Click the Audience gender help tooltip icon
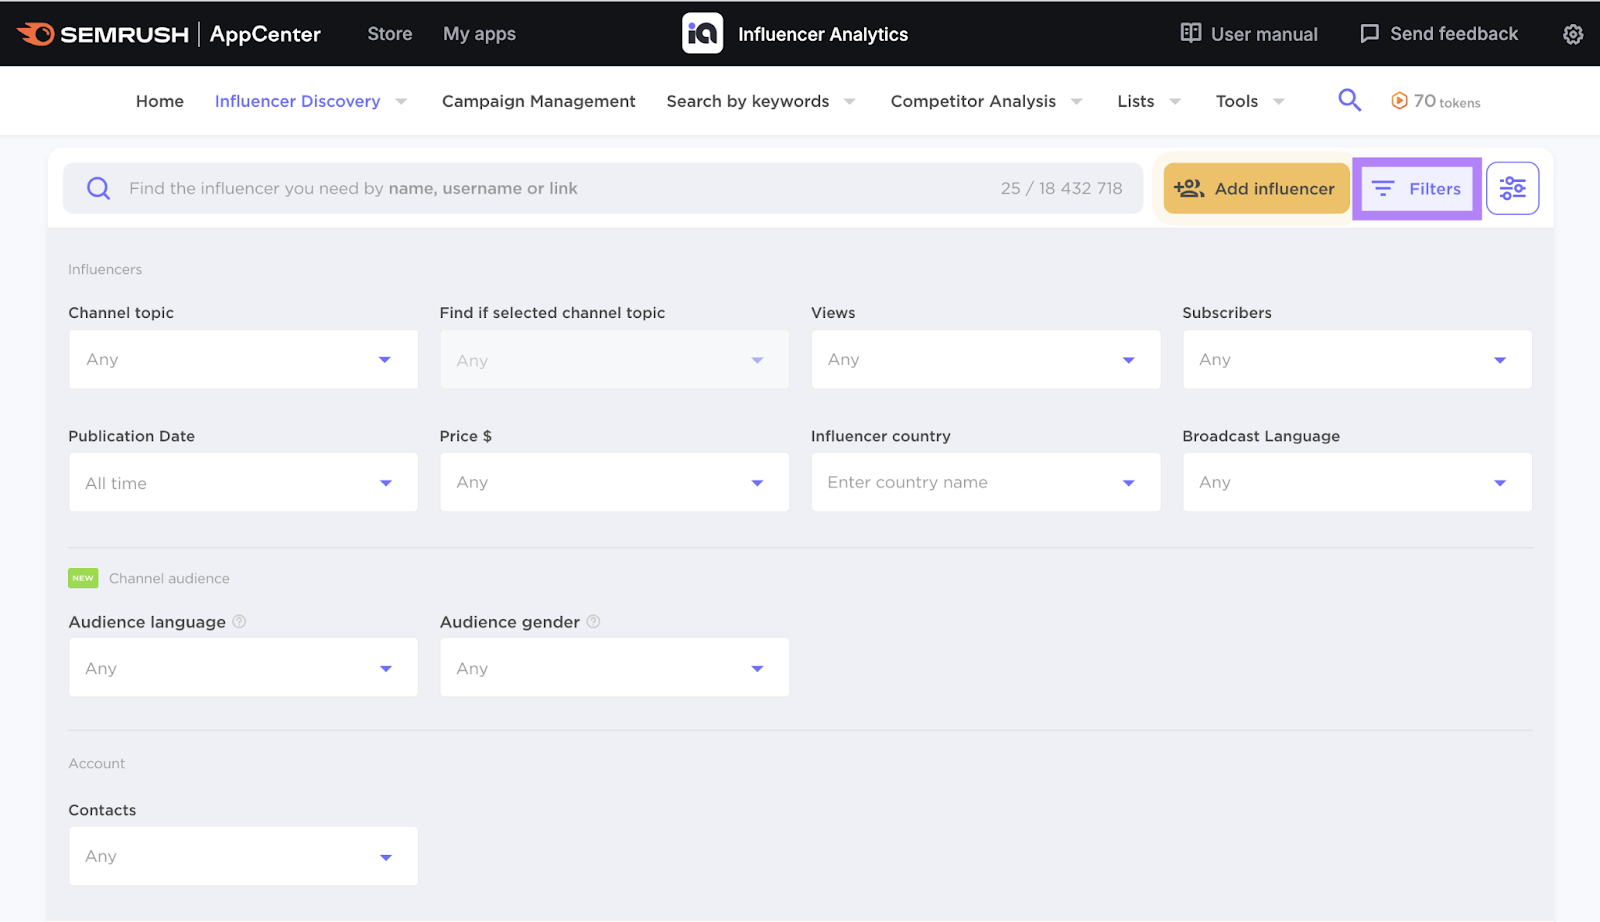This screenshot has height=922, width=1600. (x=593, y=621)
